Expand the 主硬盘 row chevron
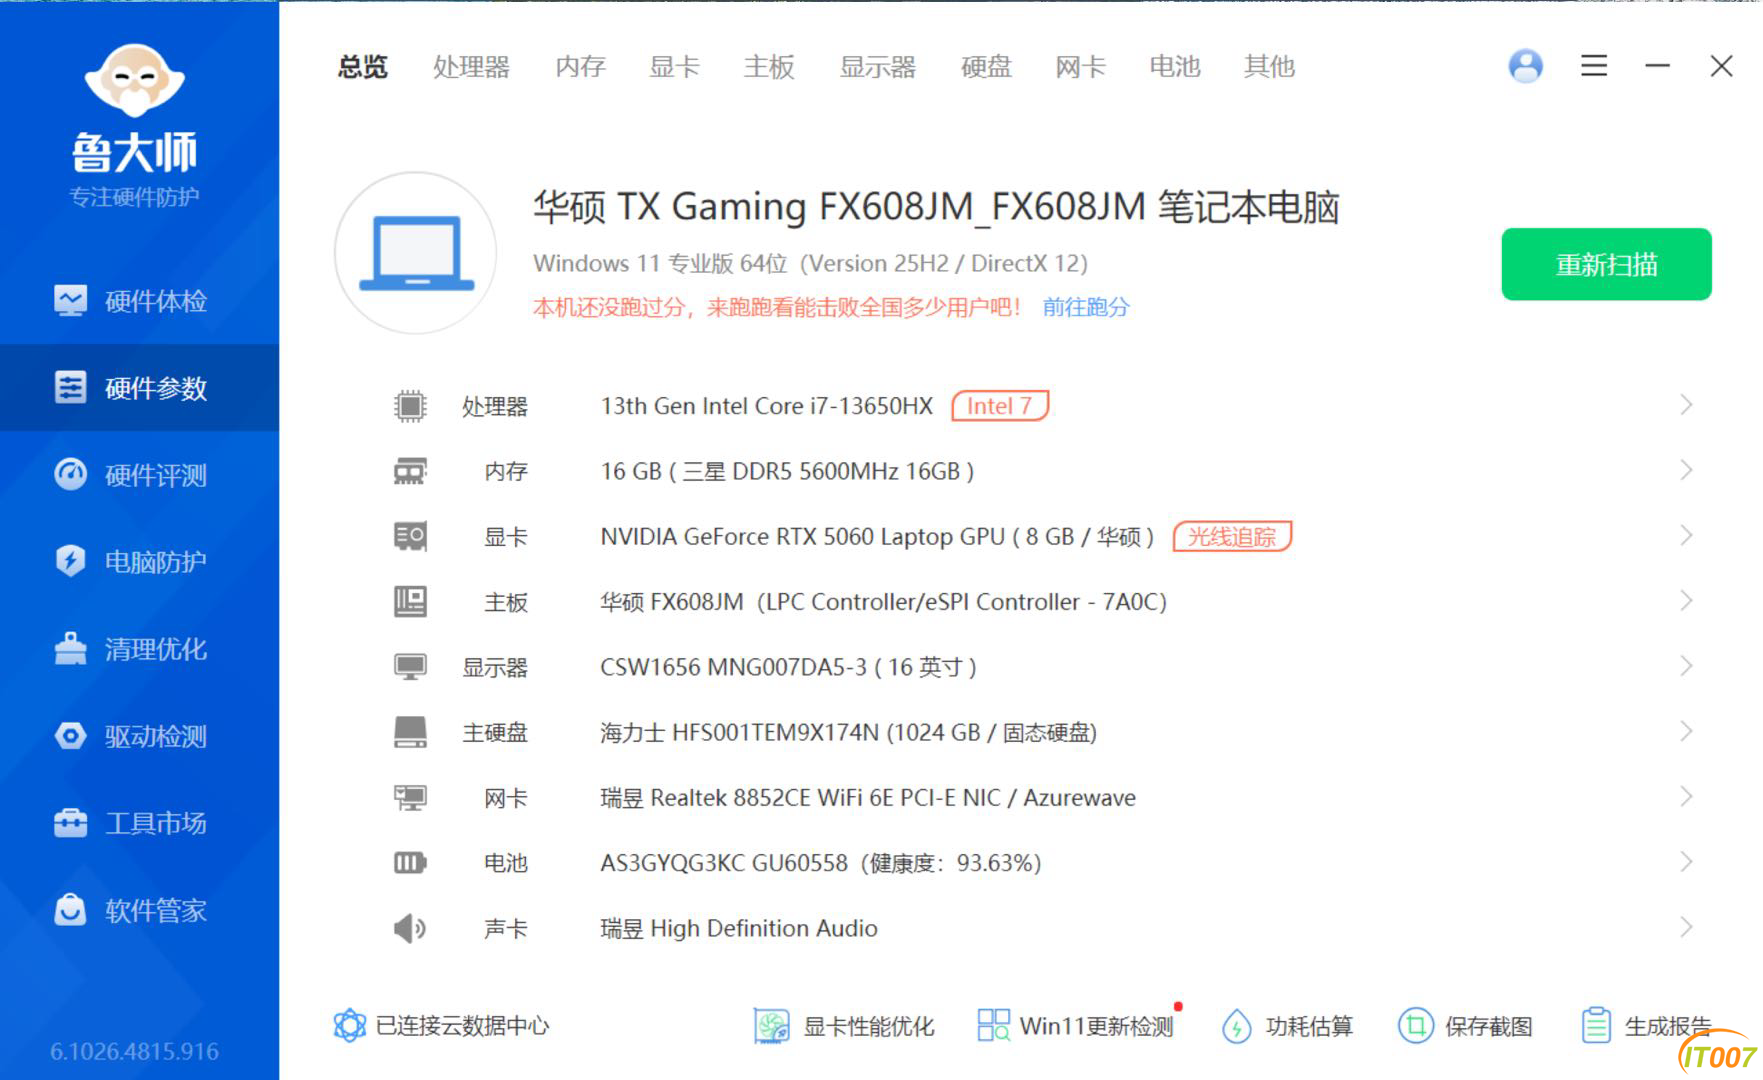 1686,732
